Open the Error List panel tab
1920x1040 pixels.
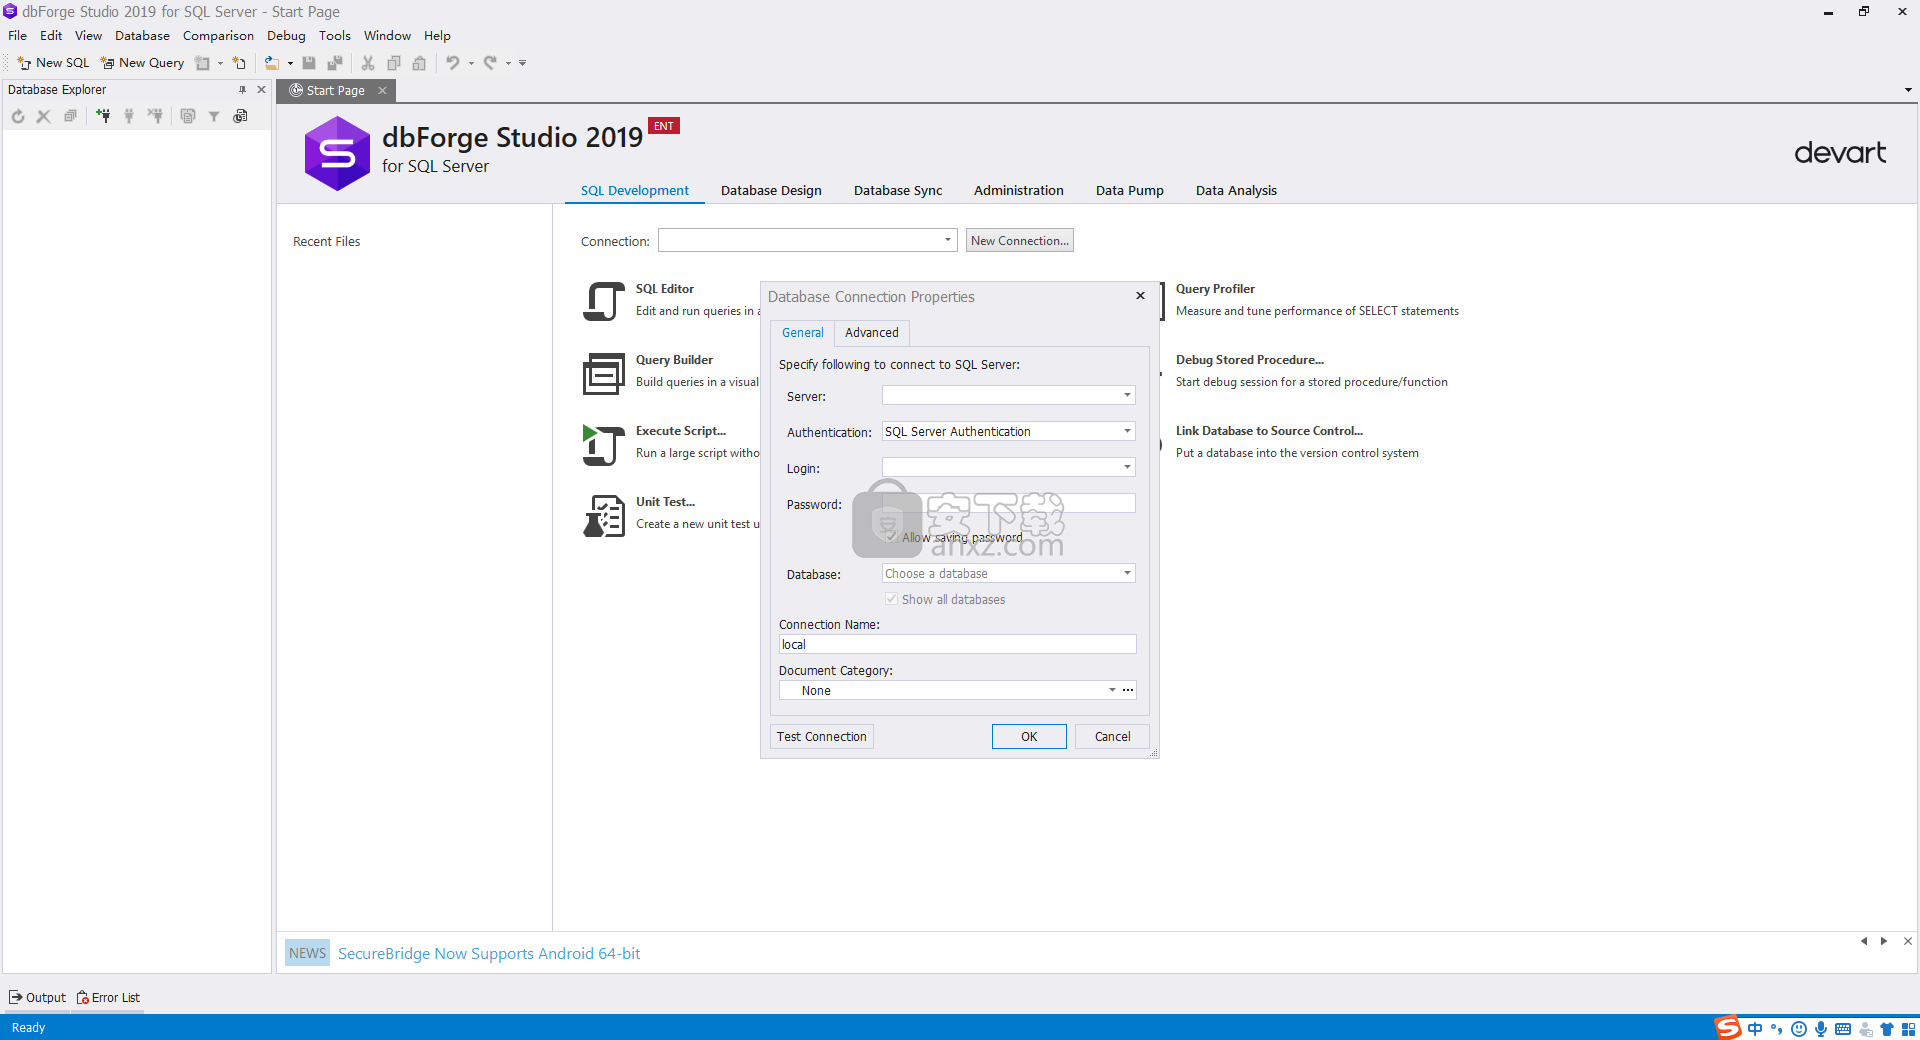coord(108,997)
